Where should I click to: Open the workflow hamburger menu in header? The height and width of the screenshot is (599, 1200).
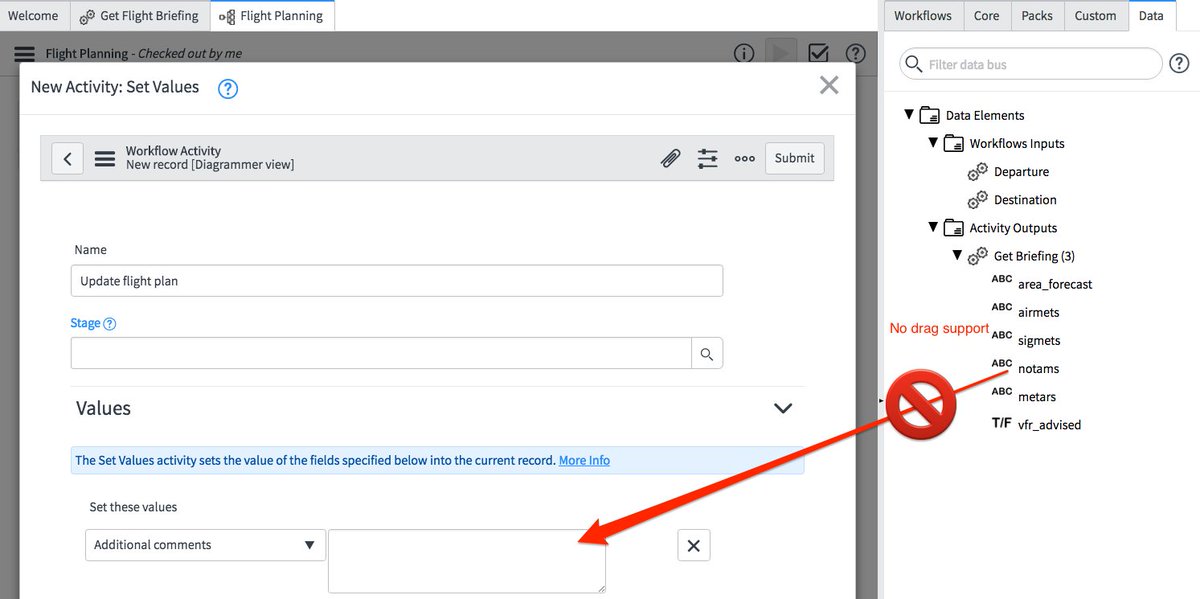[25, 54]
